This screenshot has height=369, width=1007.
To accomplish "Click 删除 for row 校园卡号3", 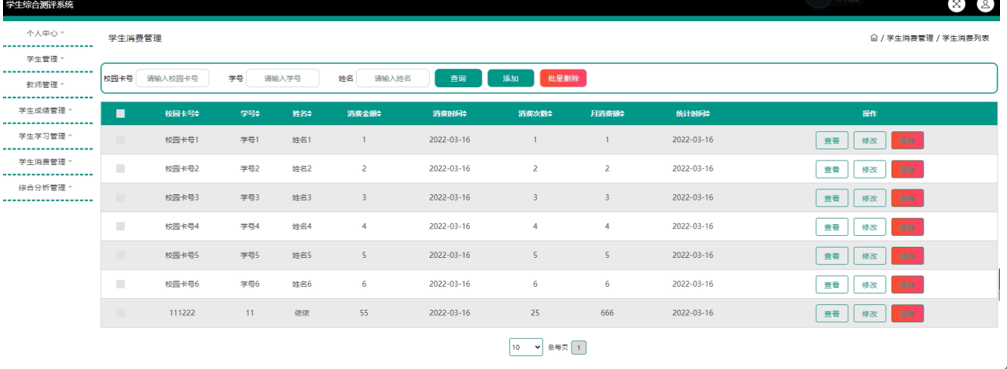I will pos(907,198).
